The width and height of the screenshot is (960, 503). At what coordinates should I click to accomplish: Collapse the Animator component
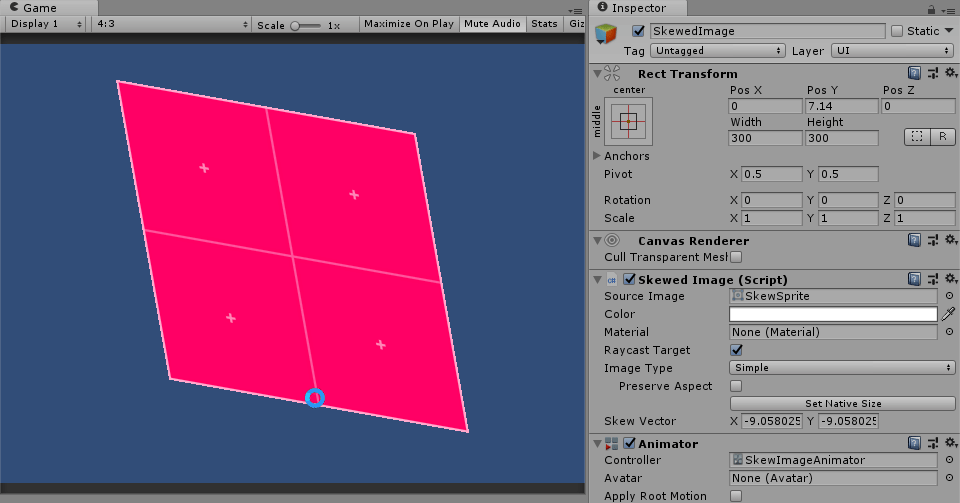point(597,443)
